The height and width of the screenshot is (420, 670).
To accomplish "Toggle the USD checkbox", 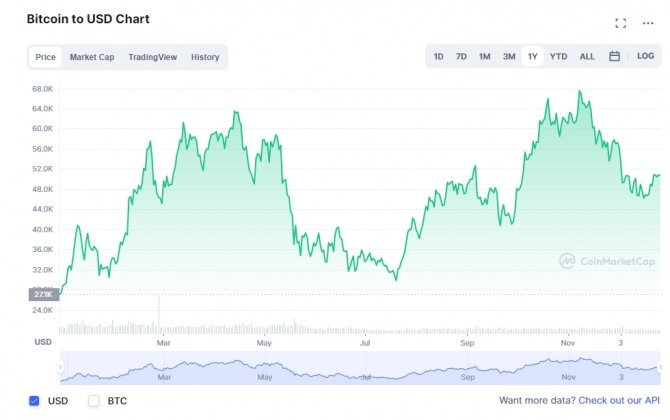I will pos(34,401).
